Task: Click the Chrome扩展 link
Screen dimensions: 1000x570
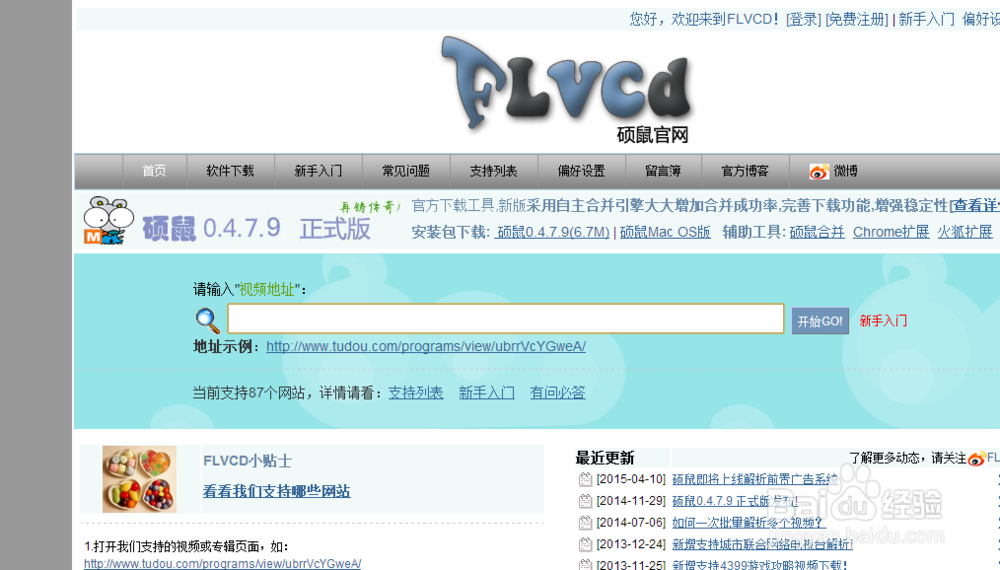Action: coord(891,232)
